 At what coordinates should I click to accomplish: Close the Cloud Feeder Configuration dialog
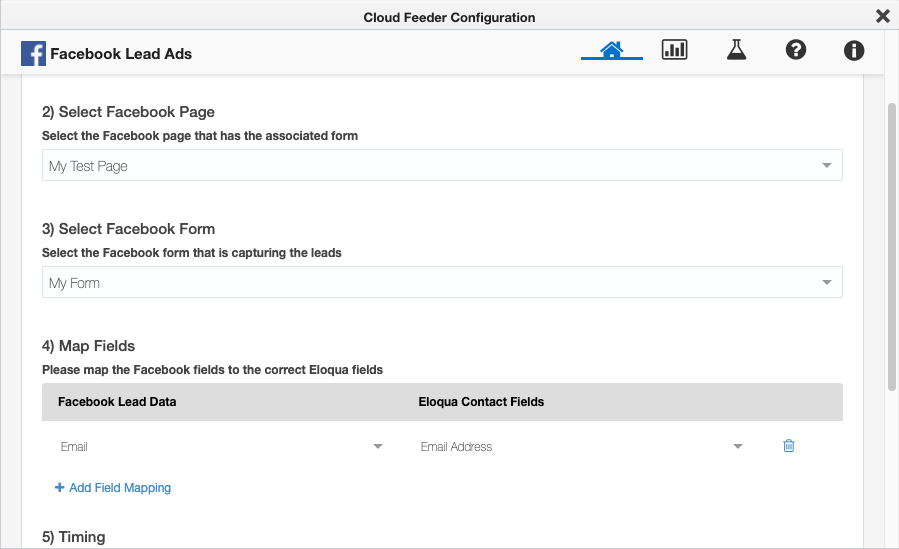point(882,16)
